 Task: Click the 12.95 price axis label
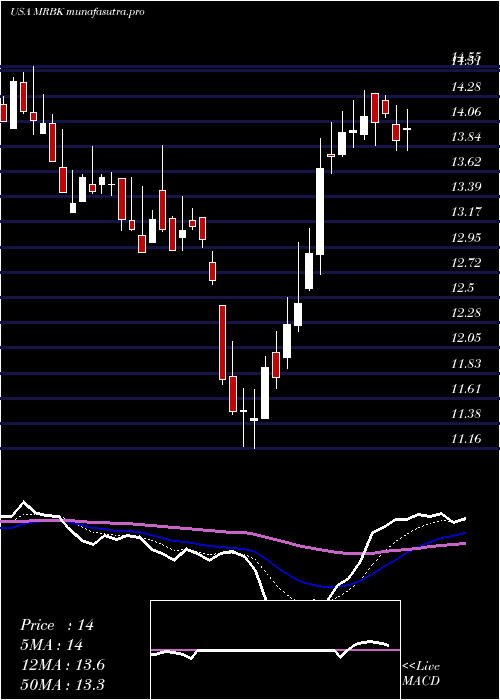coord(467,238)
